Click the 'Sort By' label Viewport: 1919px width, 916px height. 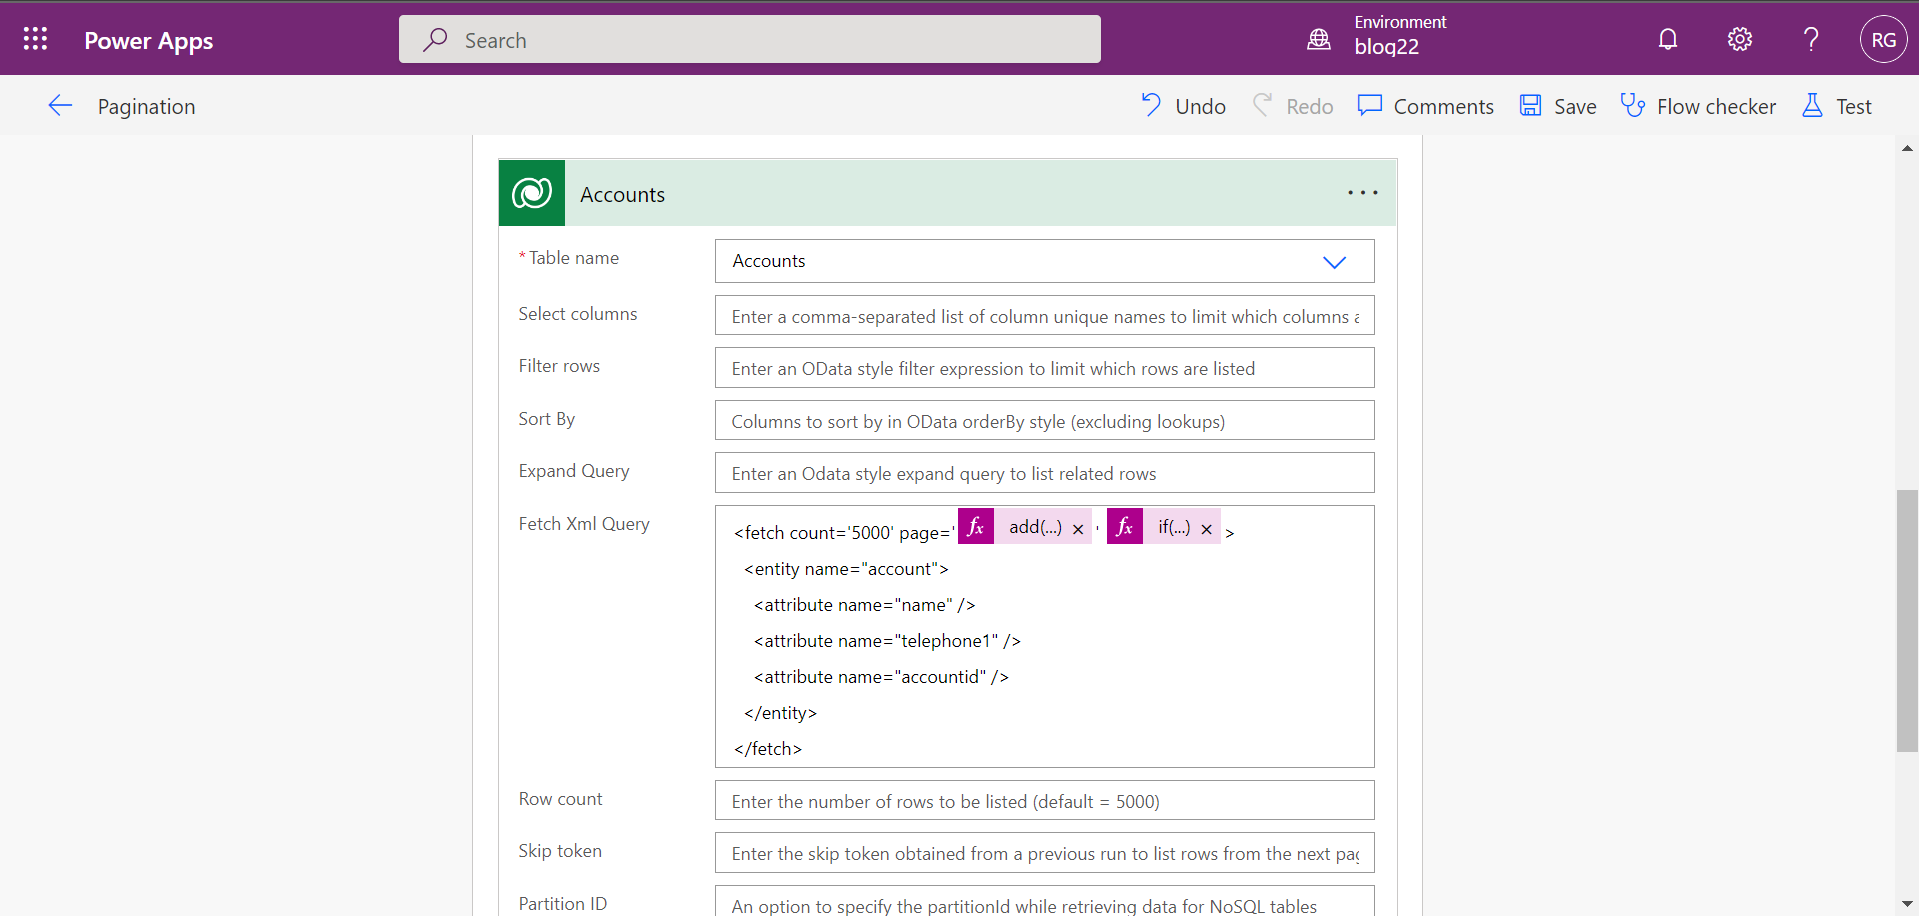[x=546, y=419]
